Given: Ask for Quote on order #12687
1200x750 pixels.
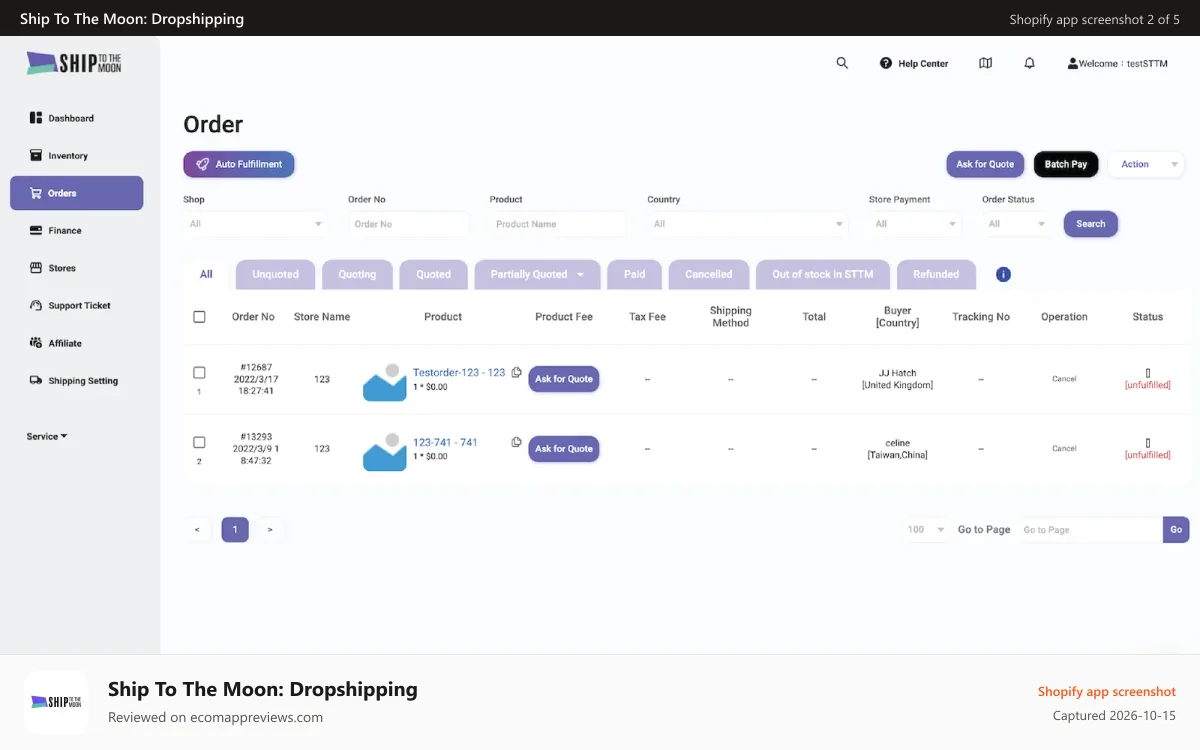Looking at the screenshot, I should (x=564, y=379).
